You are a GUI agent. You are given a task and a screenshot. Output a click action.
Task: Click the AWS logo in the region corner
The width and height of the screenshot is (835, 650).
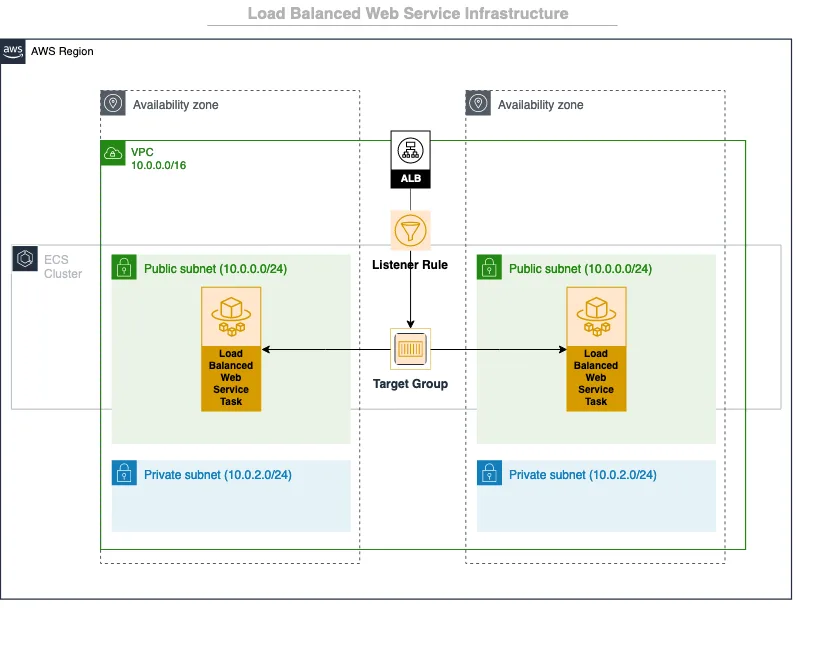click(x=13, y=51)
